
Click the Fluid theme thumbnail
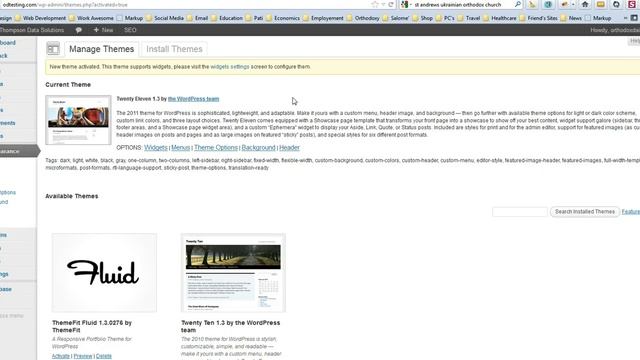pos(104,273)
